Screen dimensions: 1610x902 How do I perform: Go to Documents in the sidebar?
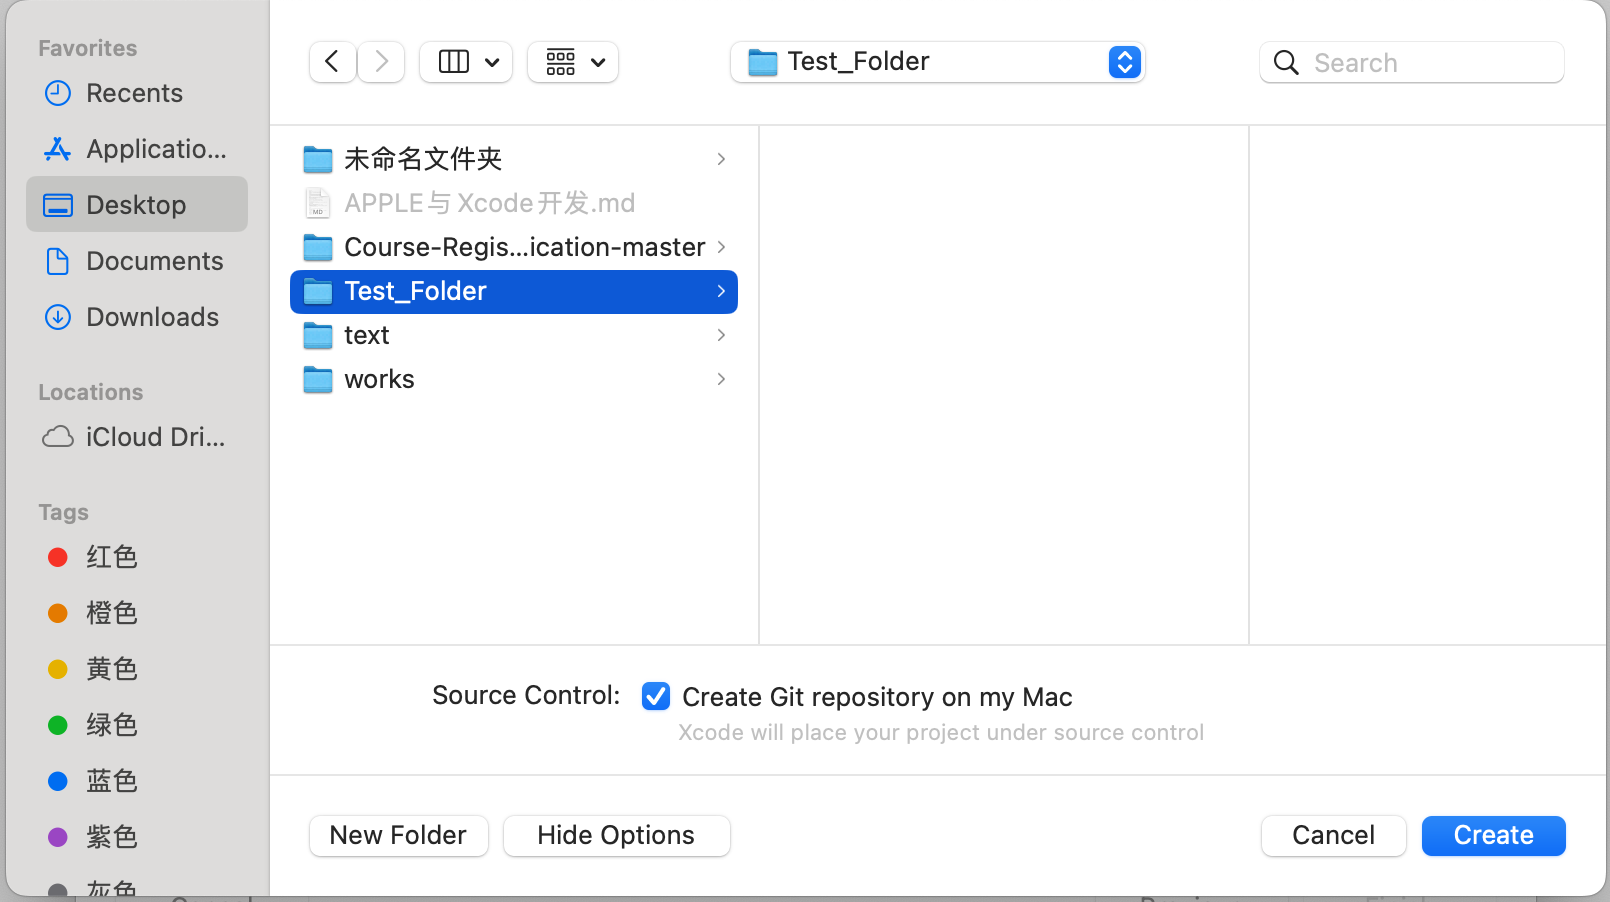[x=154, y=261]
